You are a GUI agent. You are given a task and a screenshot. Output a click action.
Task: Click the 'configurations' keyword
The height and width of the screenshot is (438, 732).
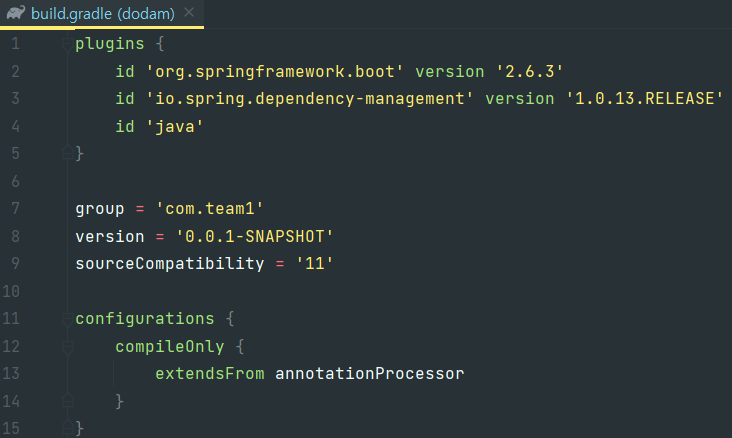145,319
